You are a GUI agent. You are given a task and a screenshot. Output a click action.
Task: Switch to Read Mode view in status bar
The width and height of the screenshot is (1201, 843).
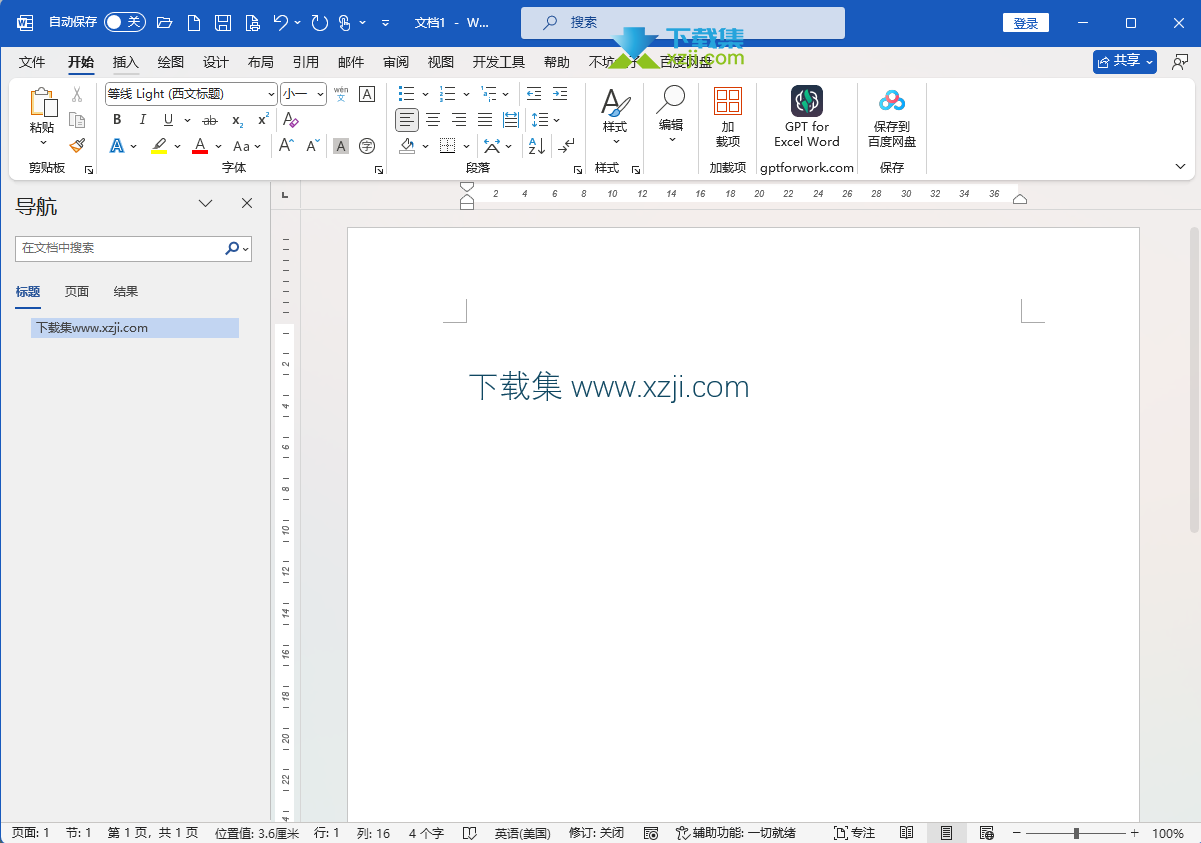906,833
